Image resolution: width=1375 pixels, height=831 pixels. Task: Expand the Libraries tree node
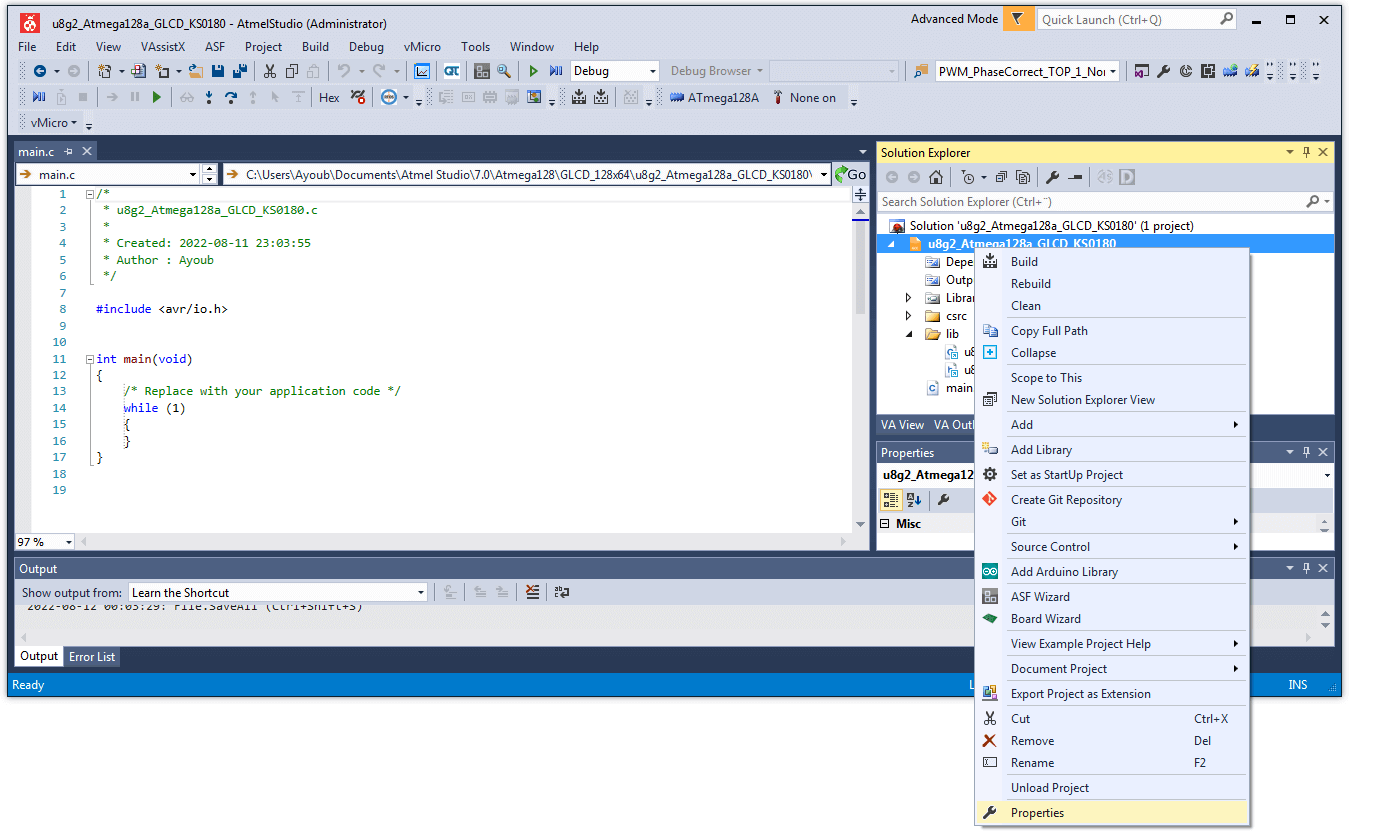point(908,298)
